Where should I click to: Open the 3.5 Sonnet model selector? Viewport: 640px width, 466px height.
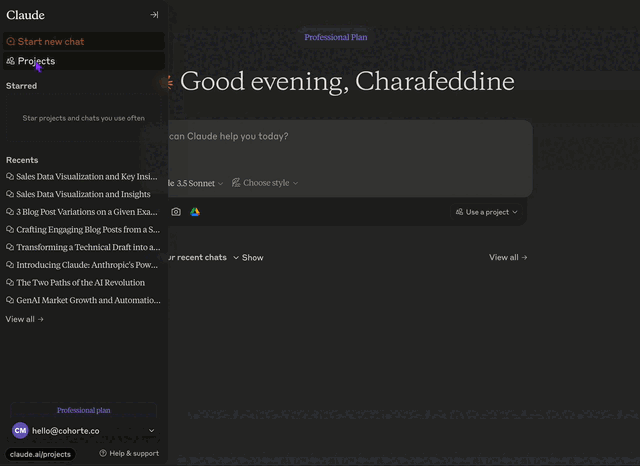coord(196,183)
